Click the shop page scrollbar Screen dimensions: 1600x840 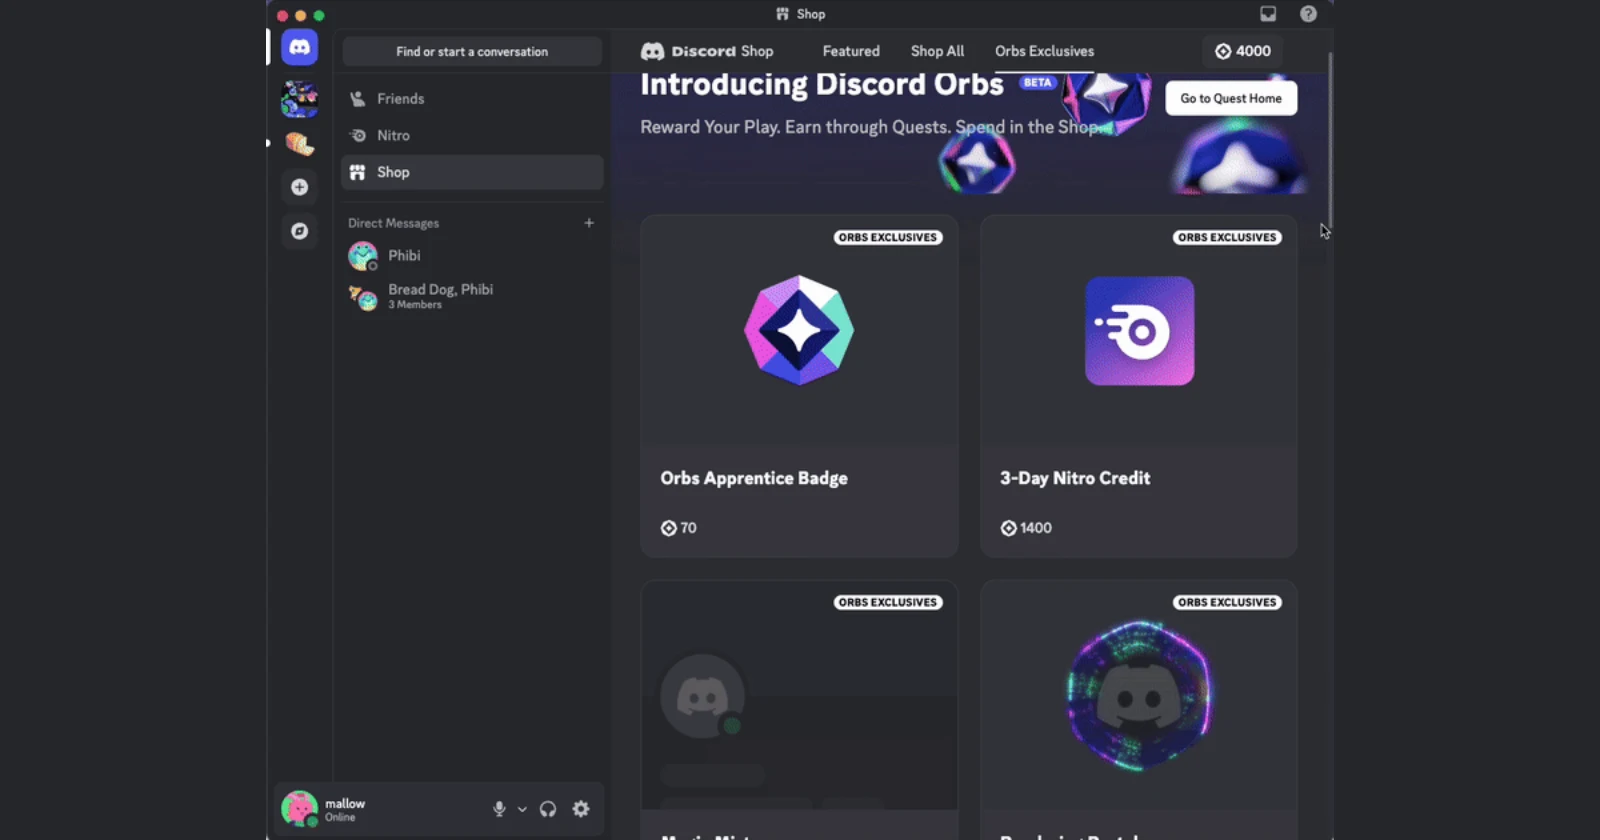click(x=1329, y=140)
